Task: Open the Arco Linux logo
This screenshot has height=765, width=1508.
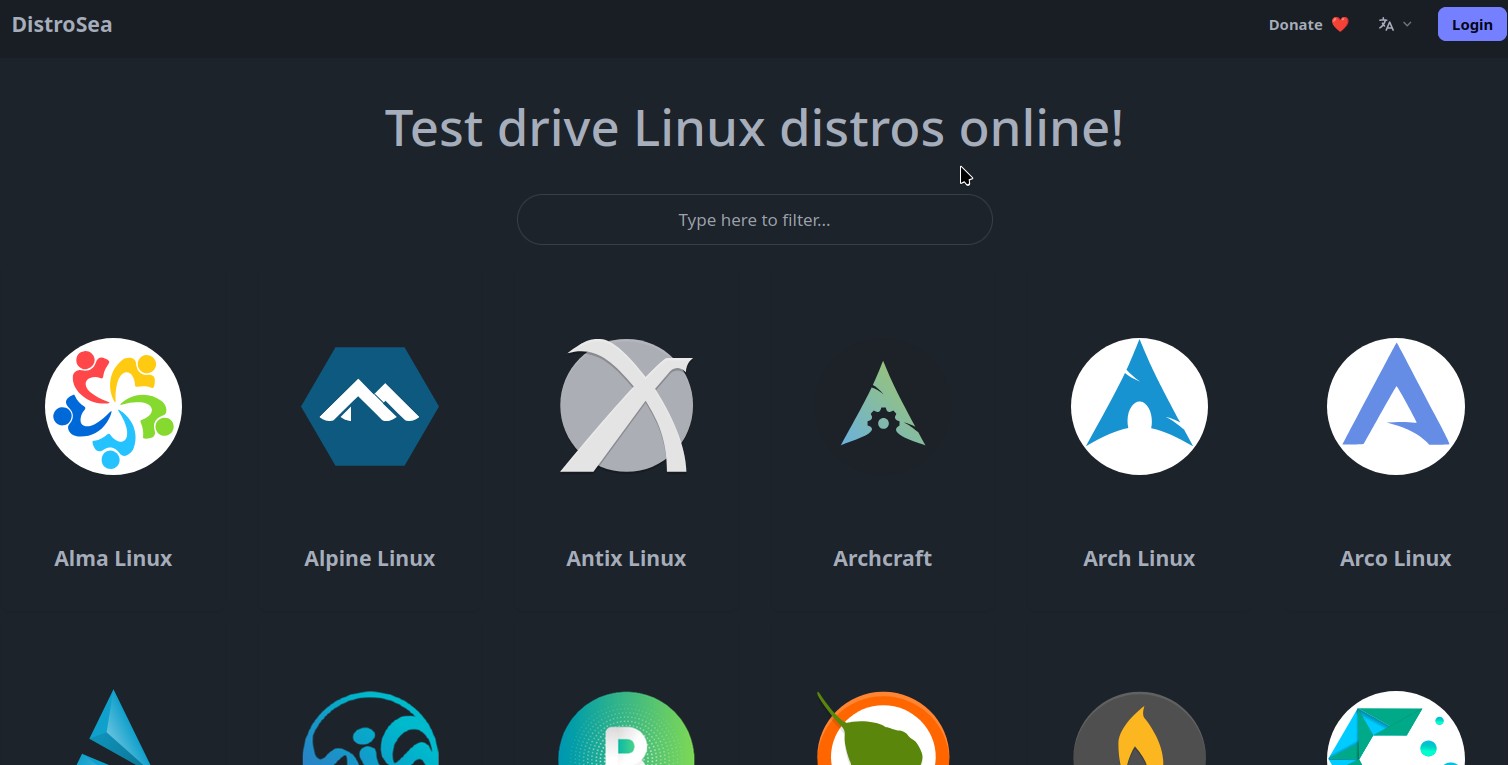Action: click(x=1395, y=406)
